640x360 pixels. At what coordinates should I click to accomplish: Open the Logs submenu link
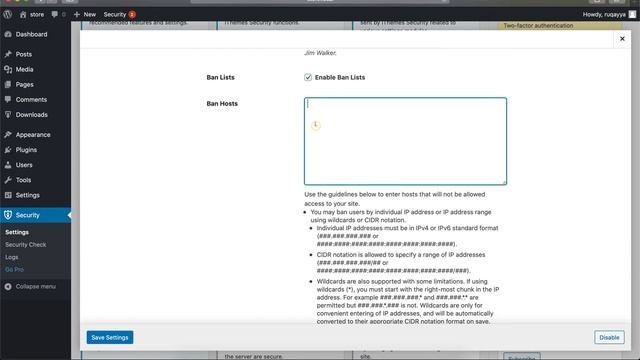[11, 257]
